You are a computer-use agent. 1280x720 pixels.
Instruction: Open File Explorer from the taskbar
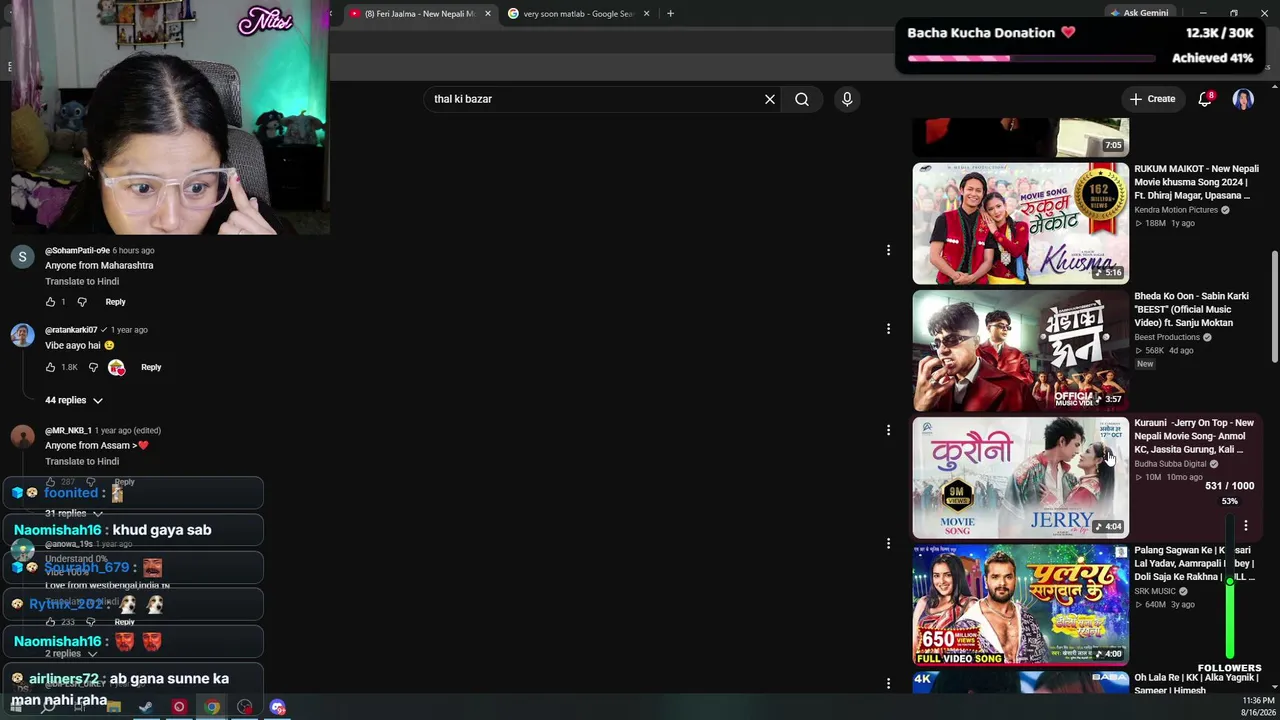pos(113,707)
